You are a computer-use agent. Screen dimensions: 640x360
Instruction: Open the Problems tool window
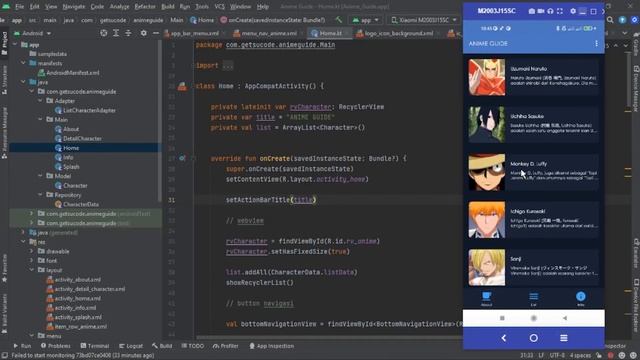point(56,346)
